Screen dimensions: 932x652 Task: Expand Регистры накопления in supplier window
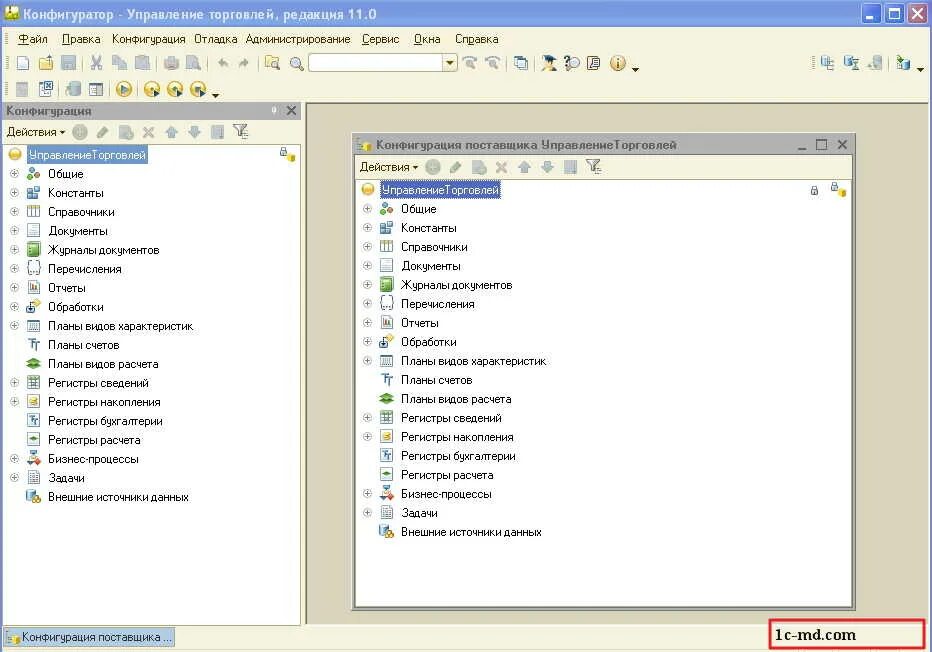pos(367,437)
